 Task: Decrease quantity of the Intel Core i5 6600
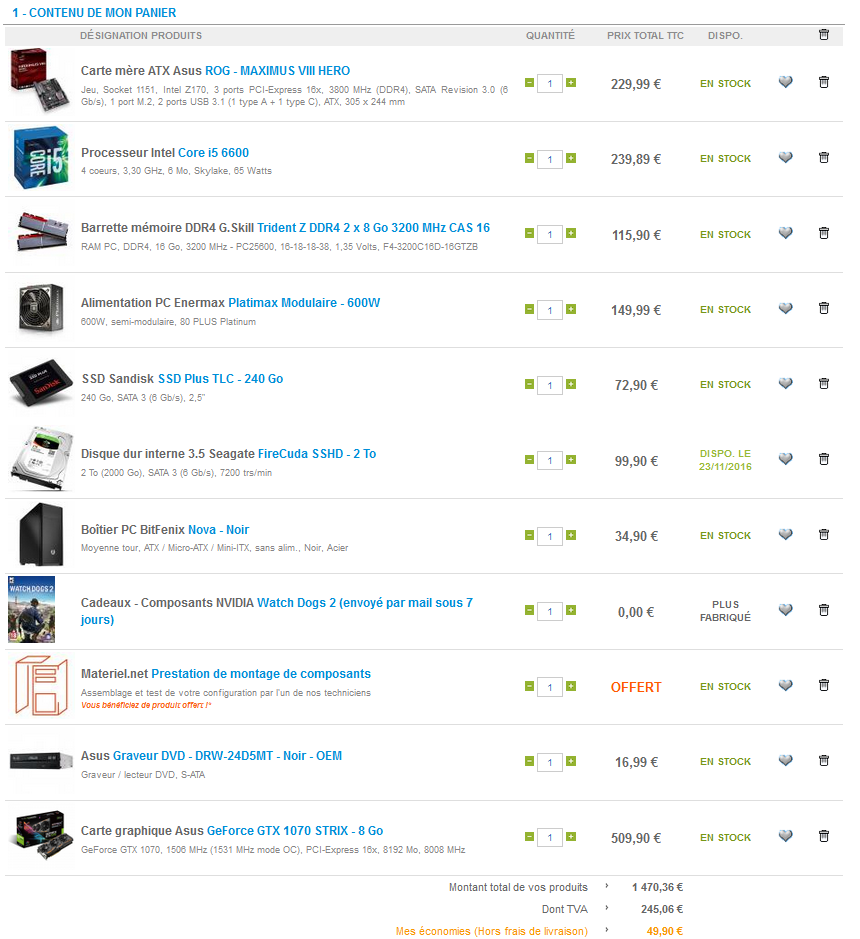coord(529,158)
